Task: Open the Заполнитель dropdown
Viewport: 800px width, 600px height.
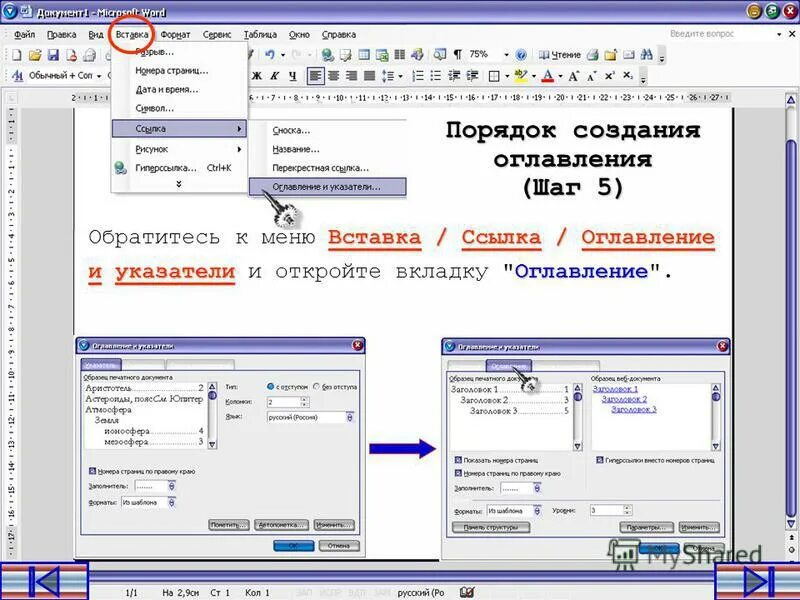Action: point(537,488)
